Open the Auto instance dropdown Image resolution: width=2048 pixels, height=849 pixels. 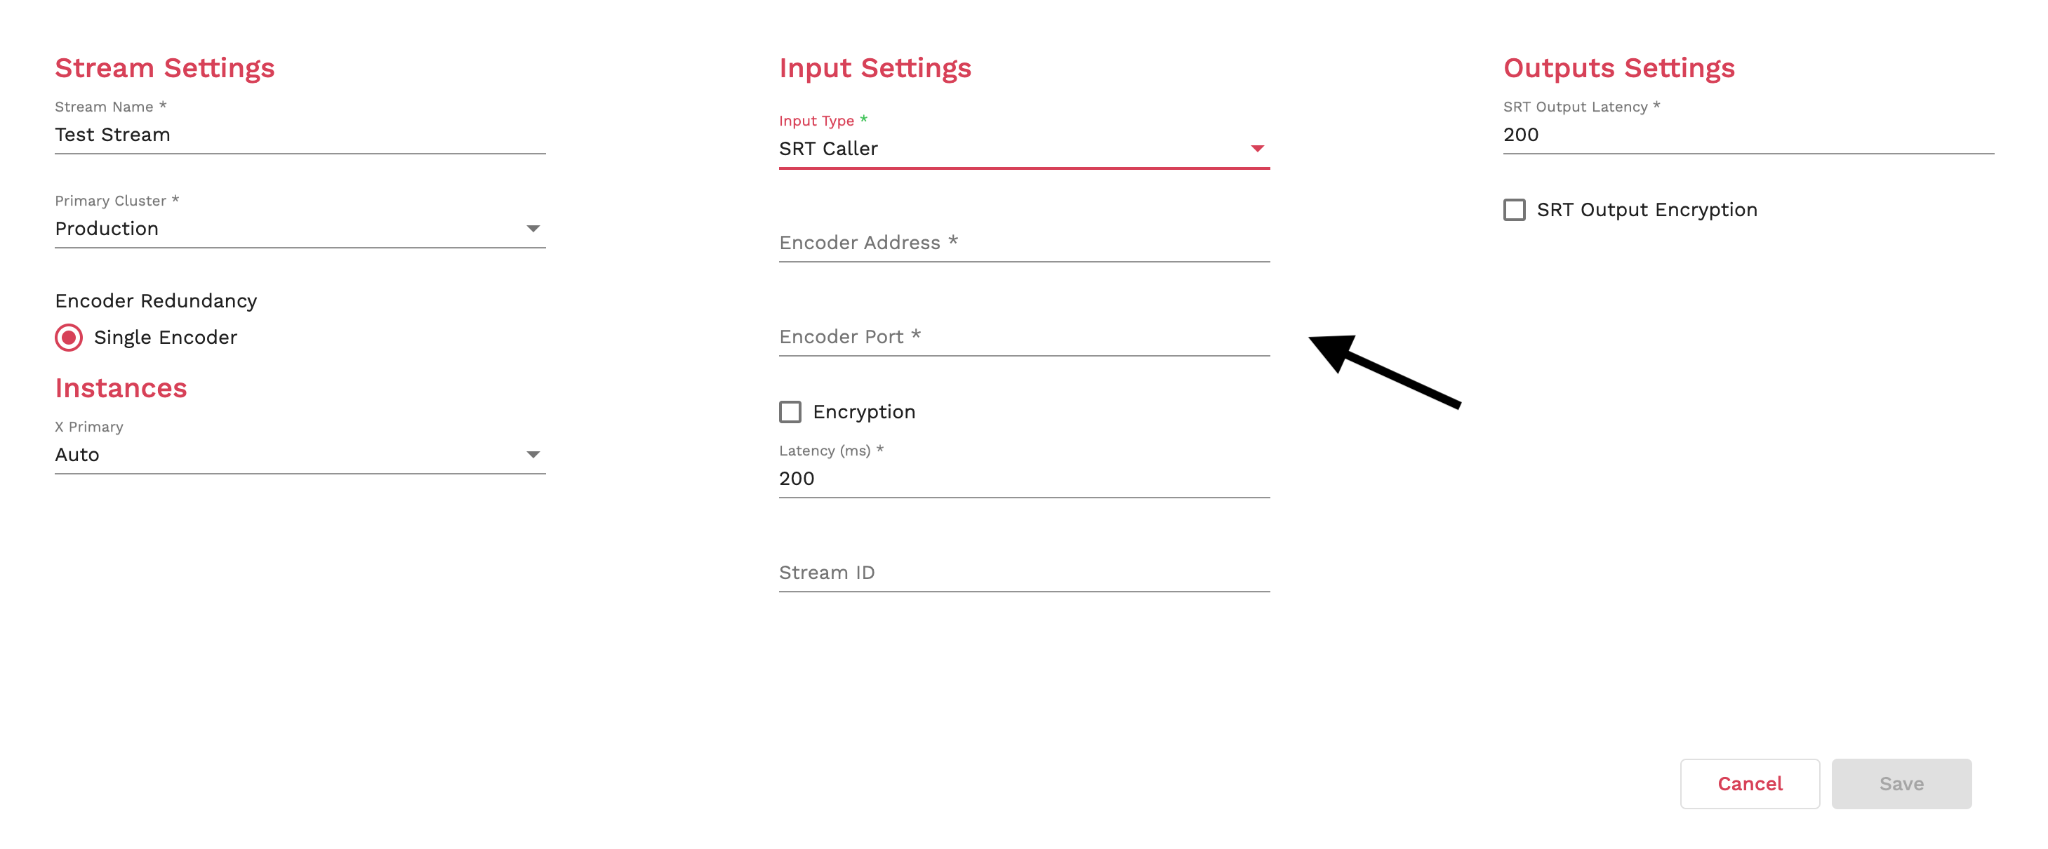280,455
